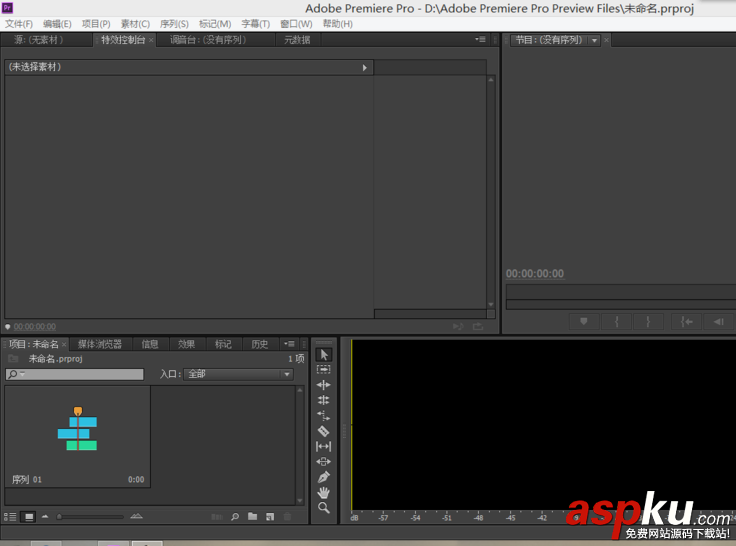Select the Ripple Edit tool
The width and height of the screenshot is (736, 546).
coord(323,385)
